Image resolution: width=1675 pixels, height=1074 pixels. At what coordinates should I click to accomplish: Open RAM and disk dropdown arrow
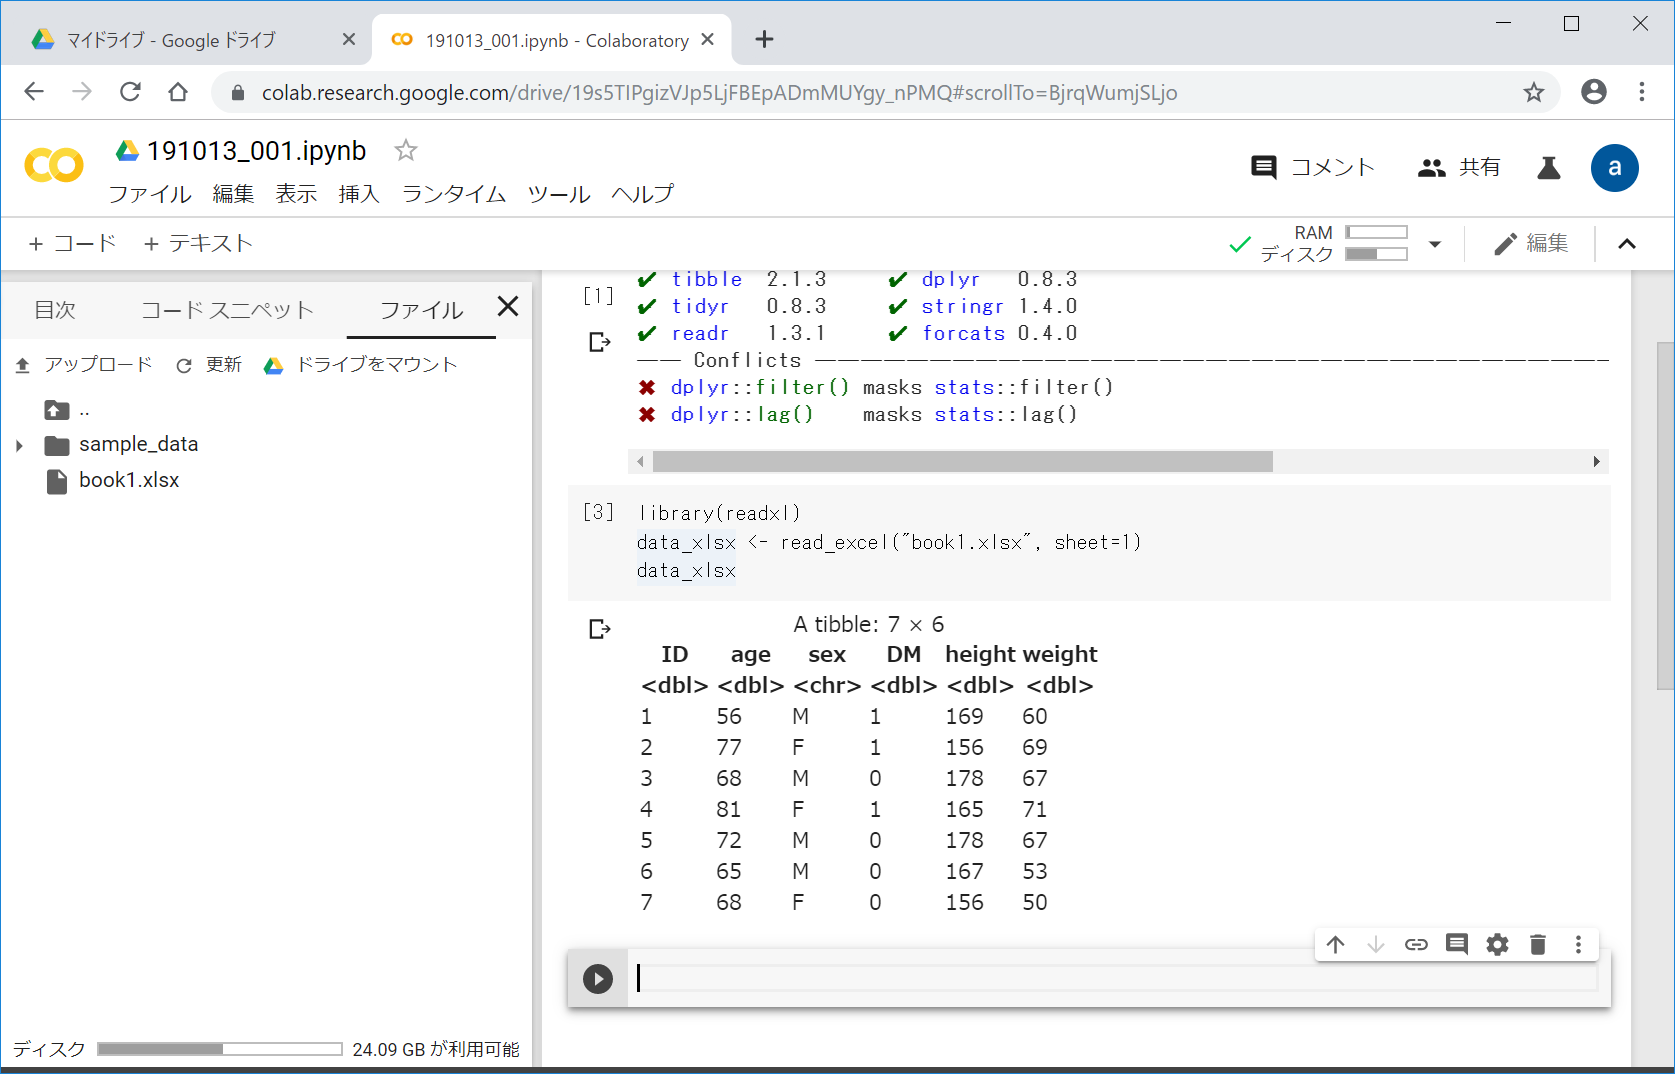pos(1435,244)
